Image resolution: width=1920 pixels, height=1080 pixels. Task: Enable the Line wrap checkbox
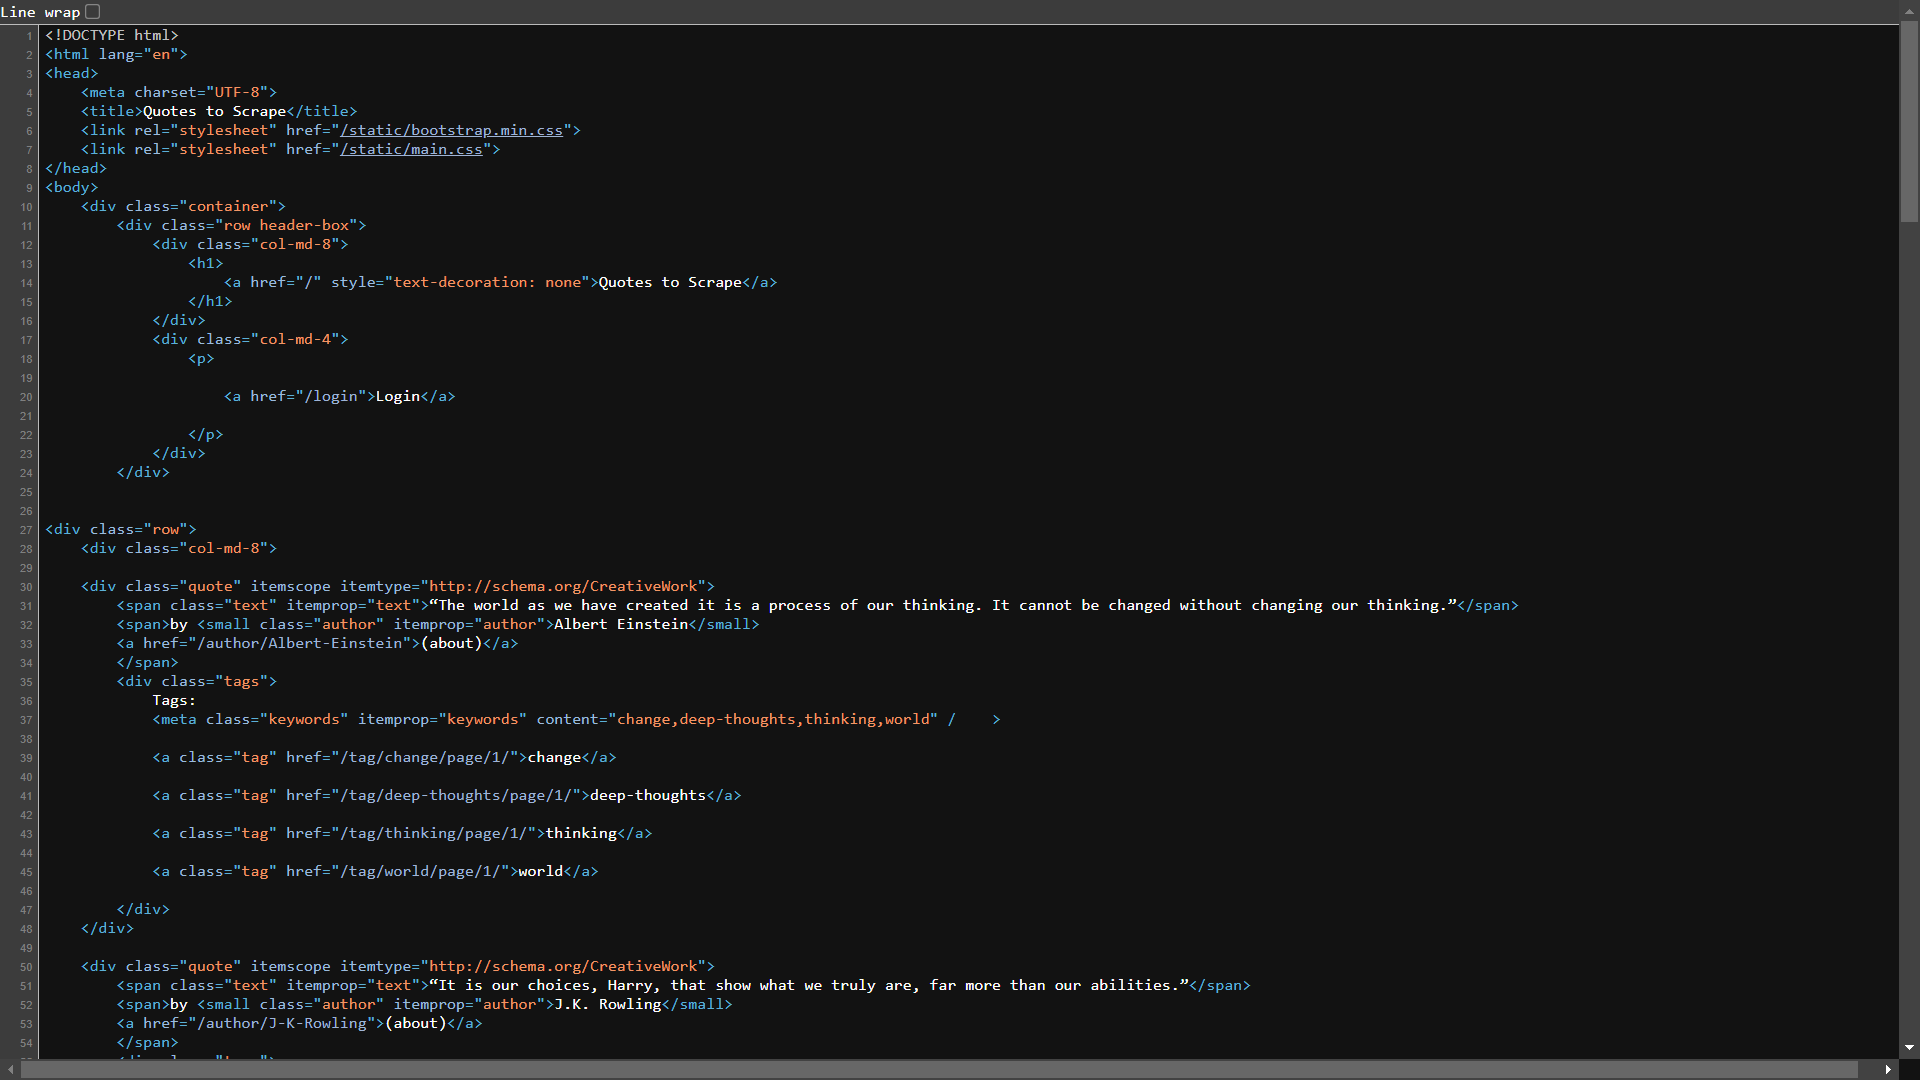point(92,11)
